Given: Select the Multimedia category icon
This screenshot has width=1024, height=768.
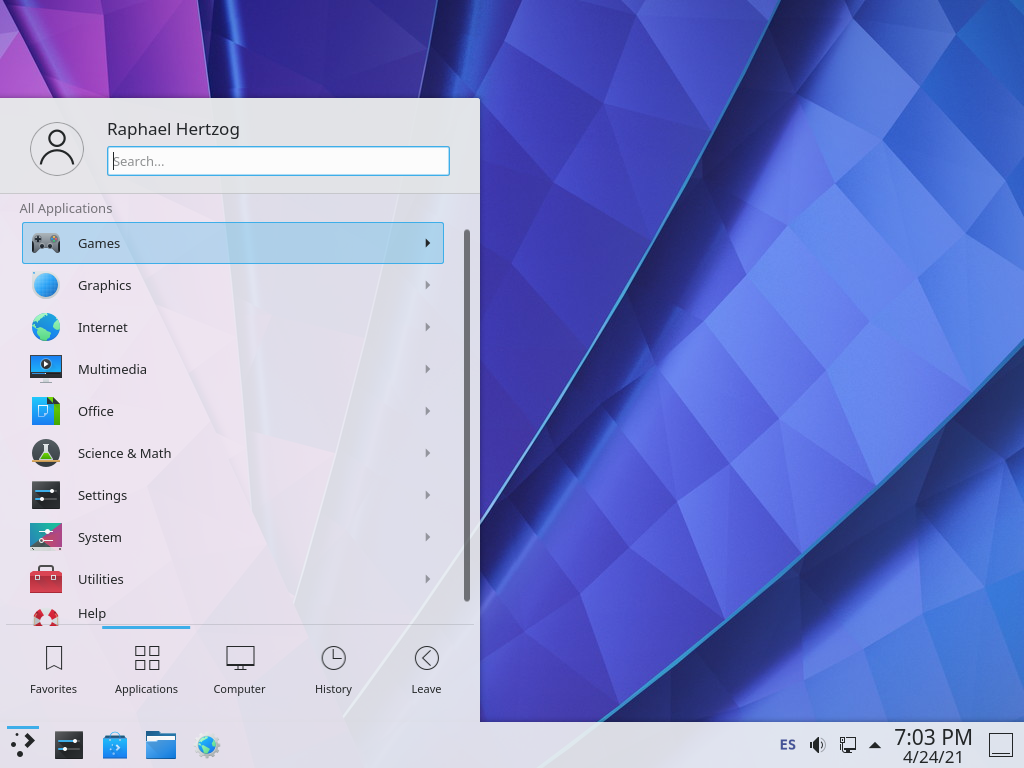Looking at the screenshot, I should click(x=45, y=369).
